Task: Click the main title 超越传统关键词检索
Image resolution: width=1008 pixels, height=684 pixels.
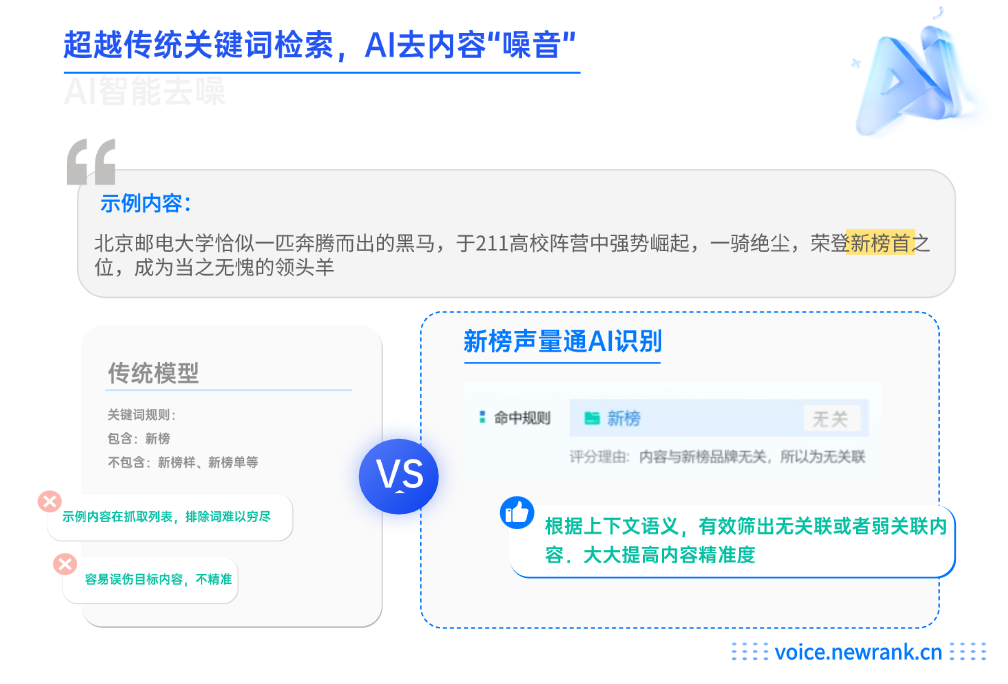Action: pos(320,45)
